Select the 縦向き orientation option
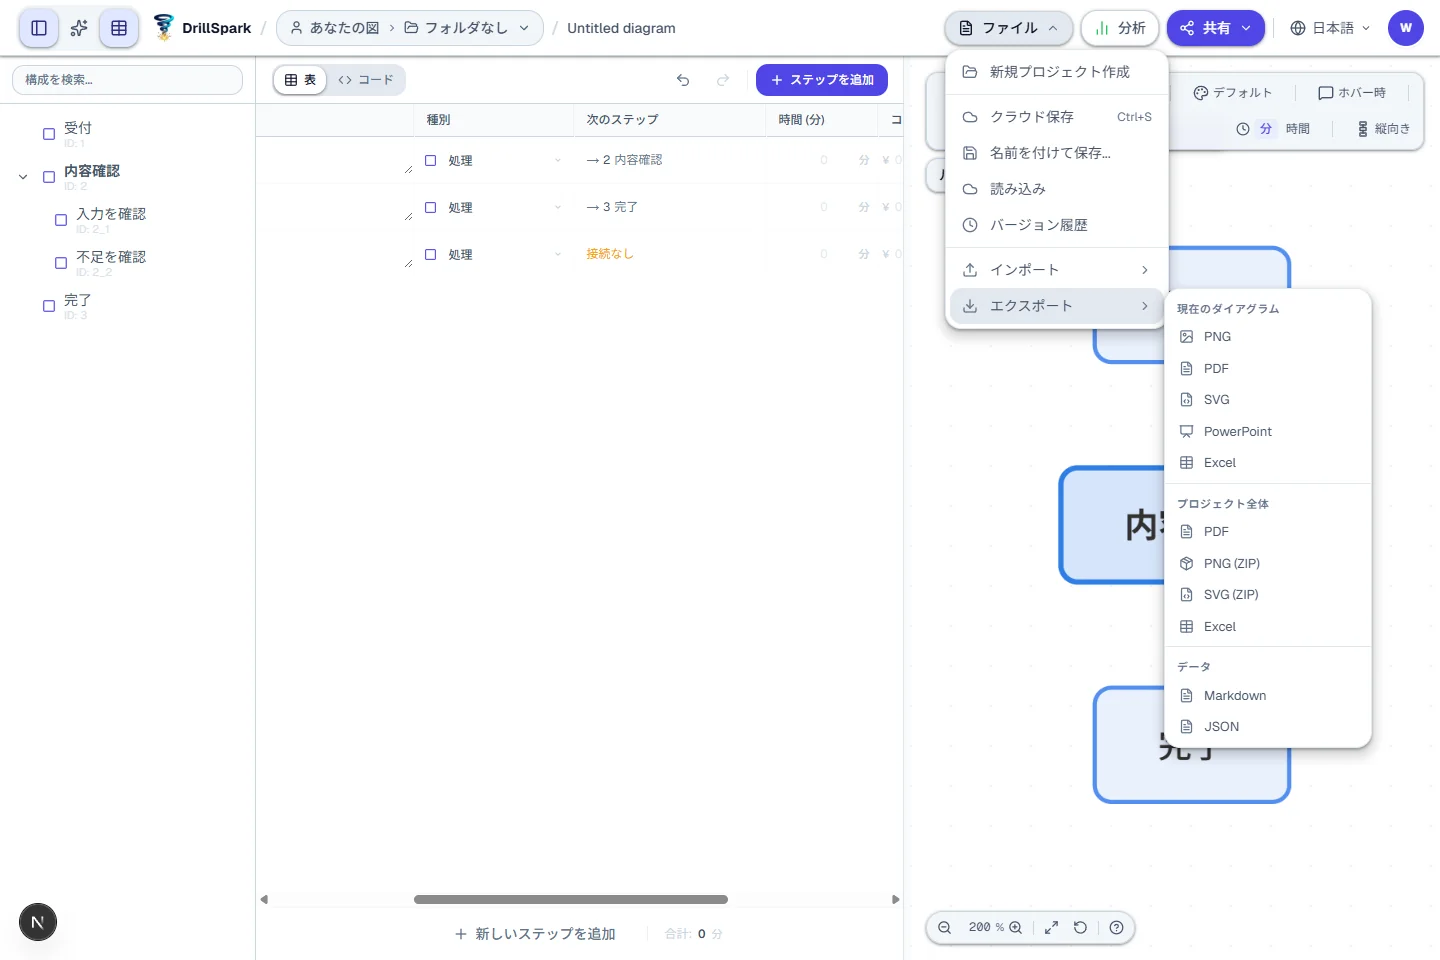Screen dimensions: 1440x960 [1384, 129]
